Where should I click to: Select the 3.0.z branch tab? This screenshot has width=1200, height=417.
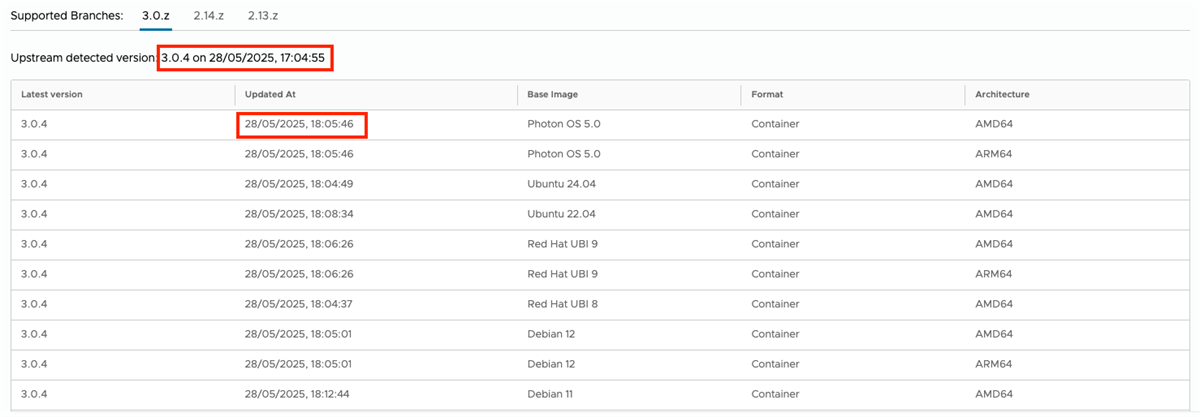156,16
